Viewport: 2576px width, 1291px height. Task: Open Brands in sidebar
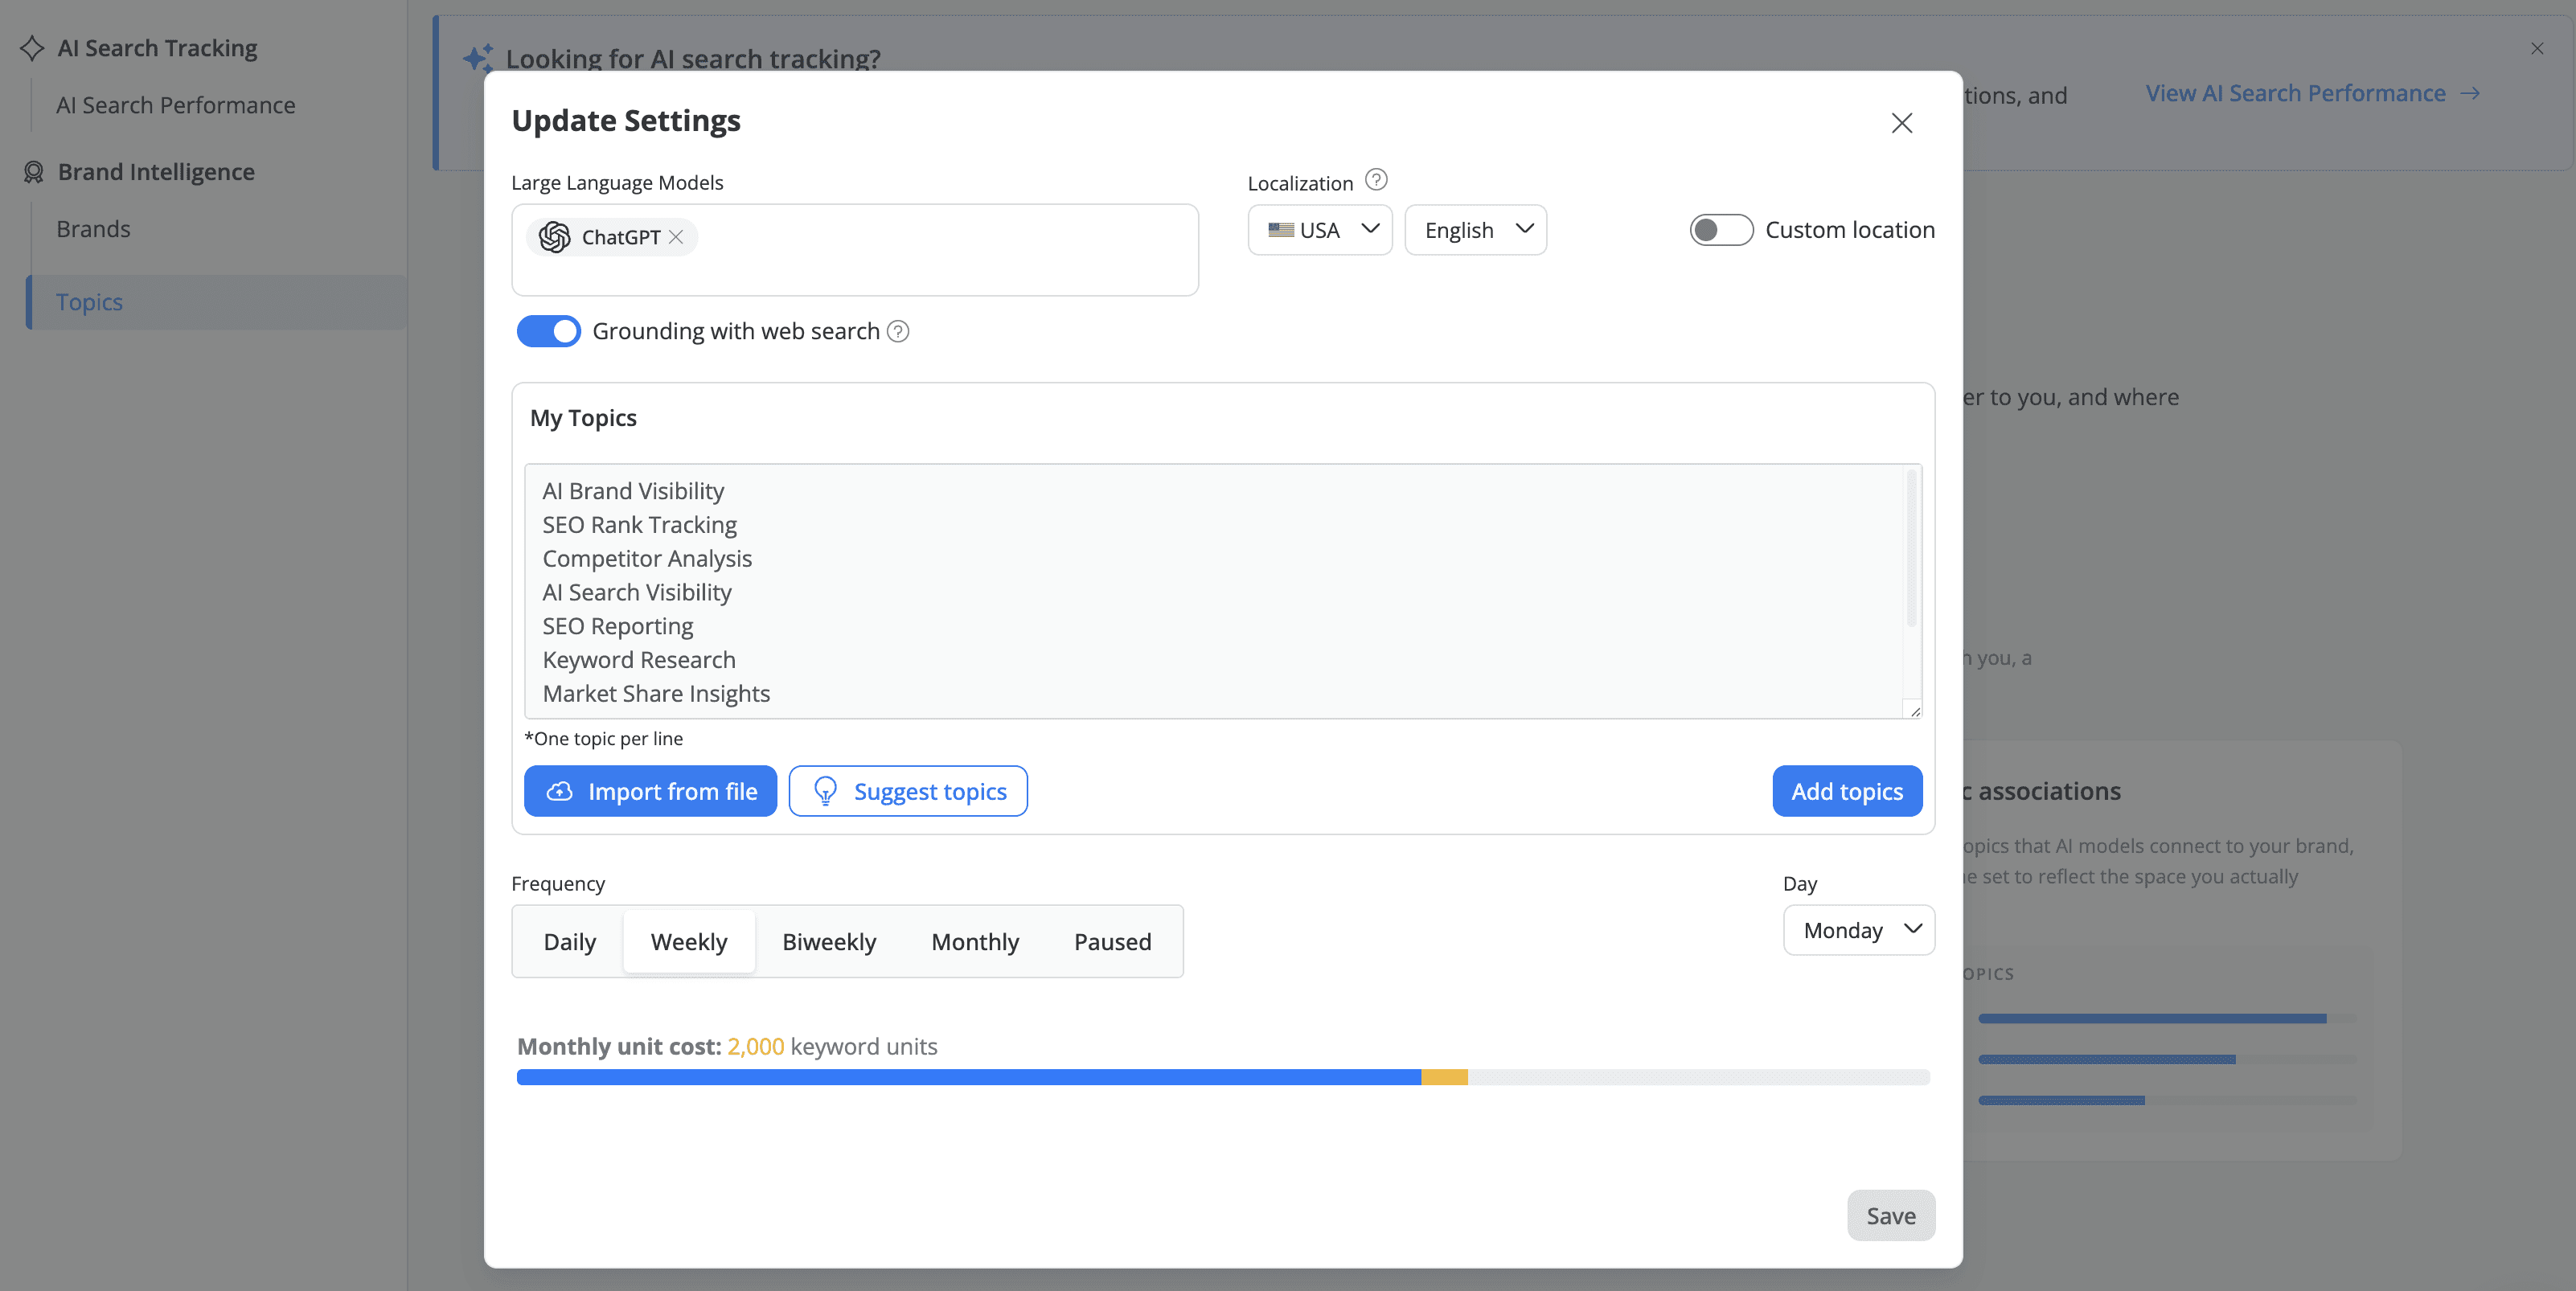[x=93, y=229]
